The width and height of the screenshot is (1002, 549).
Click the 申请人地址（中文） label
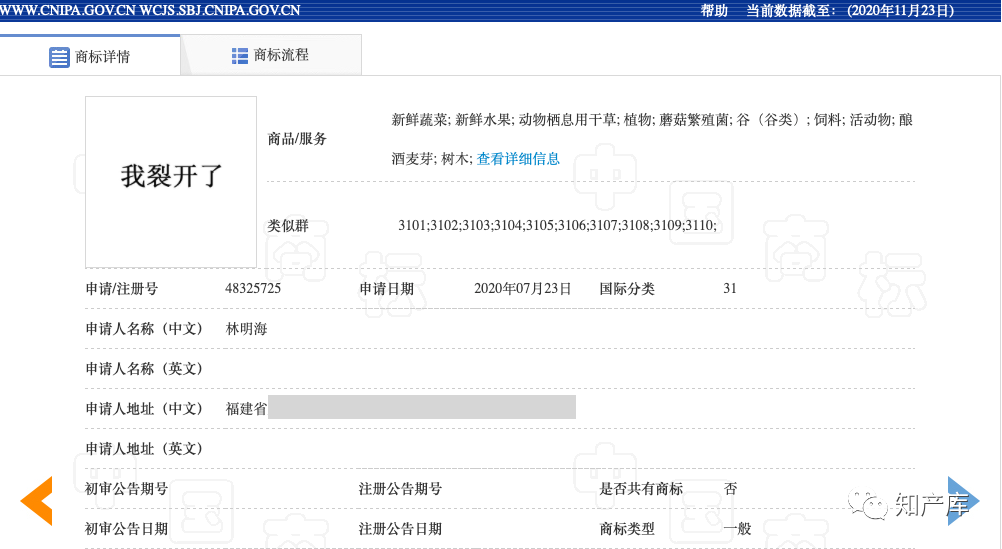coord(144,409)
